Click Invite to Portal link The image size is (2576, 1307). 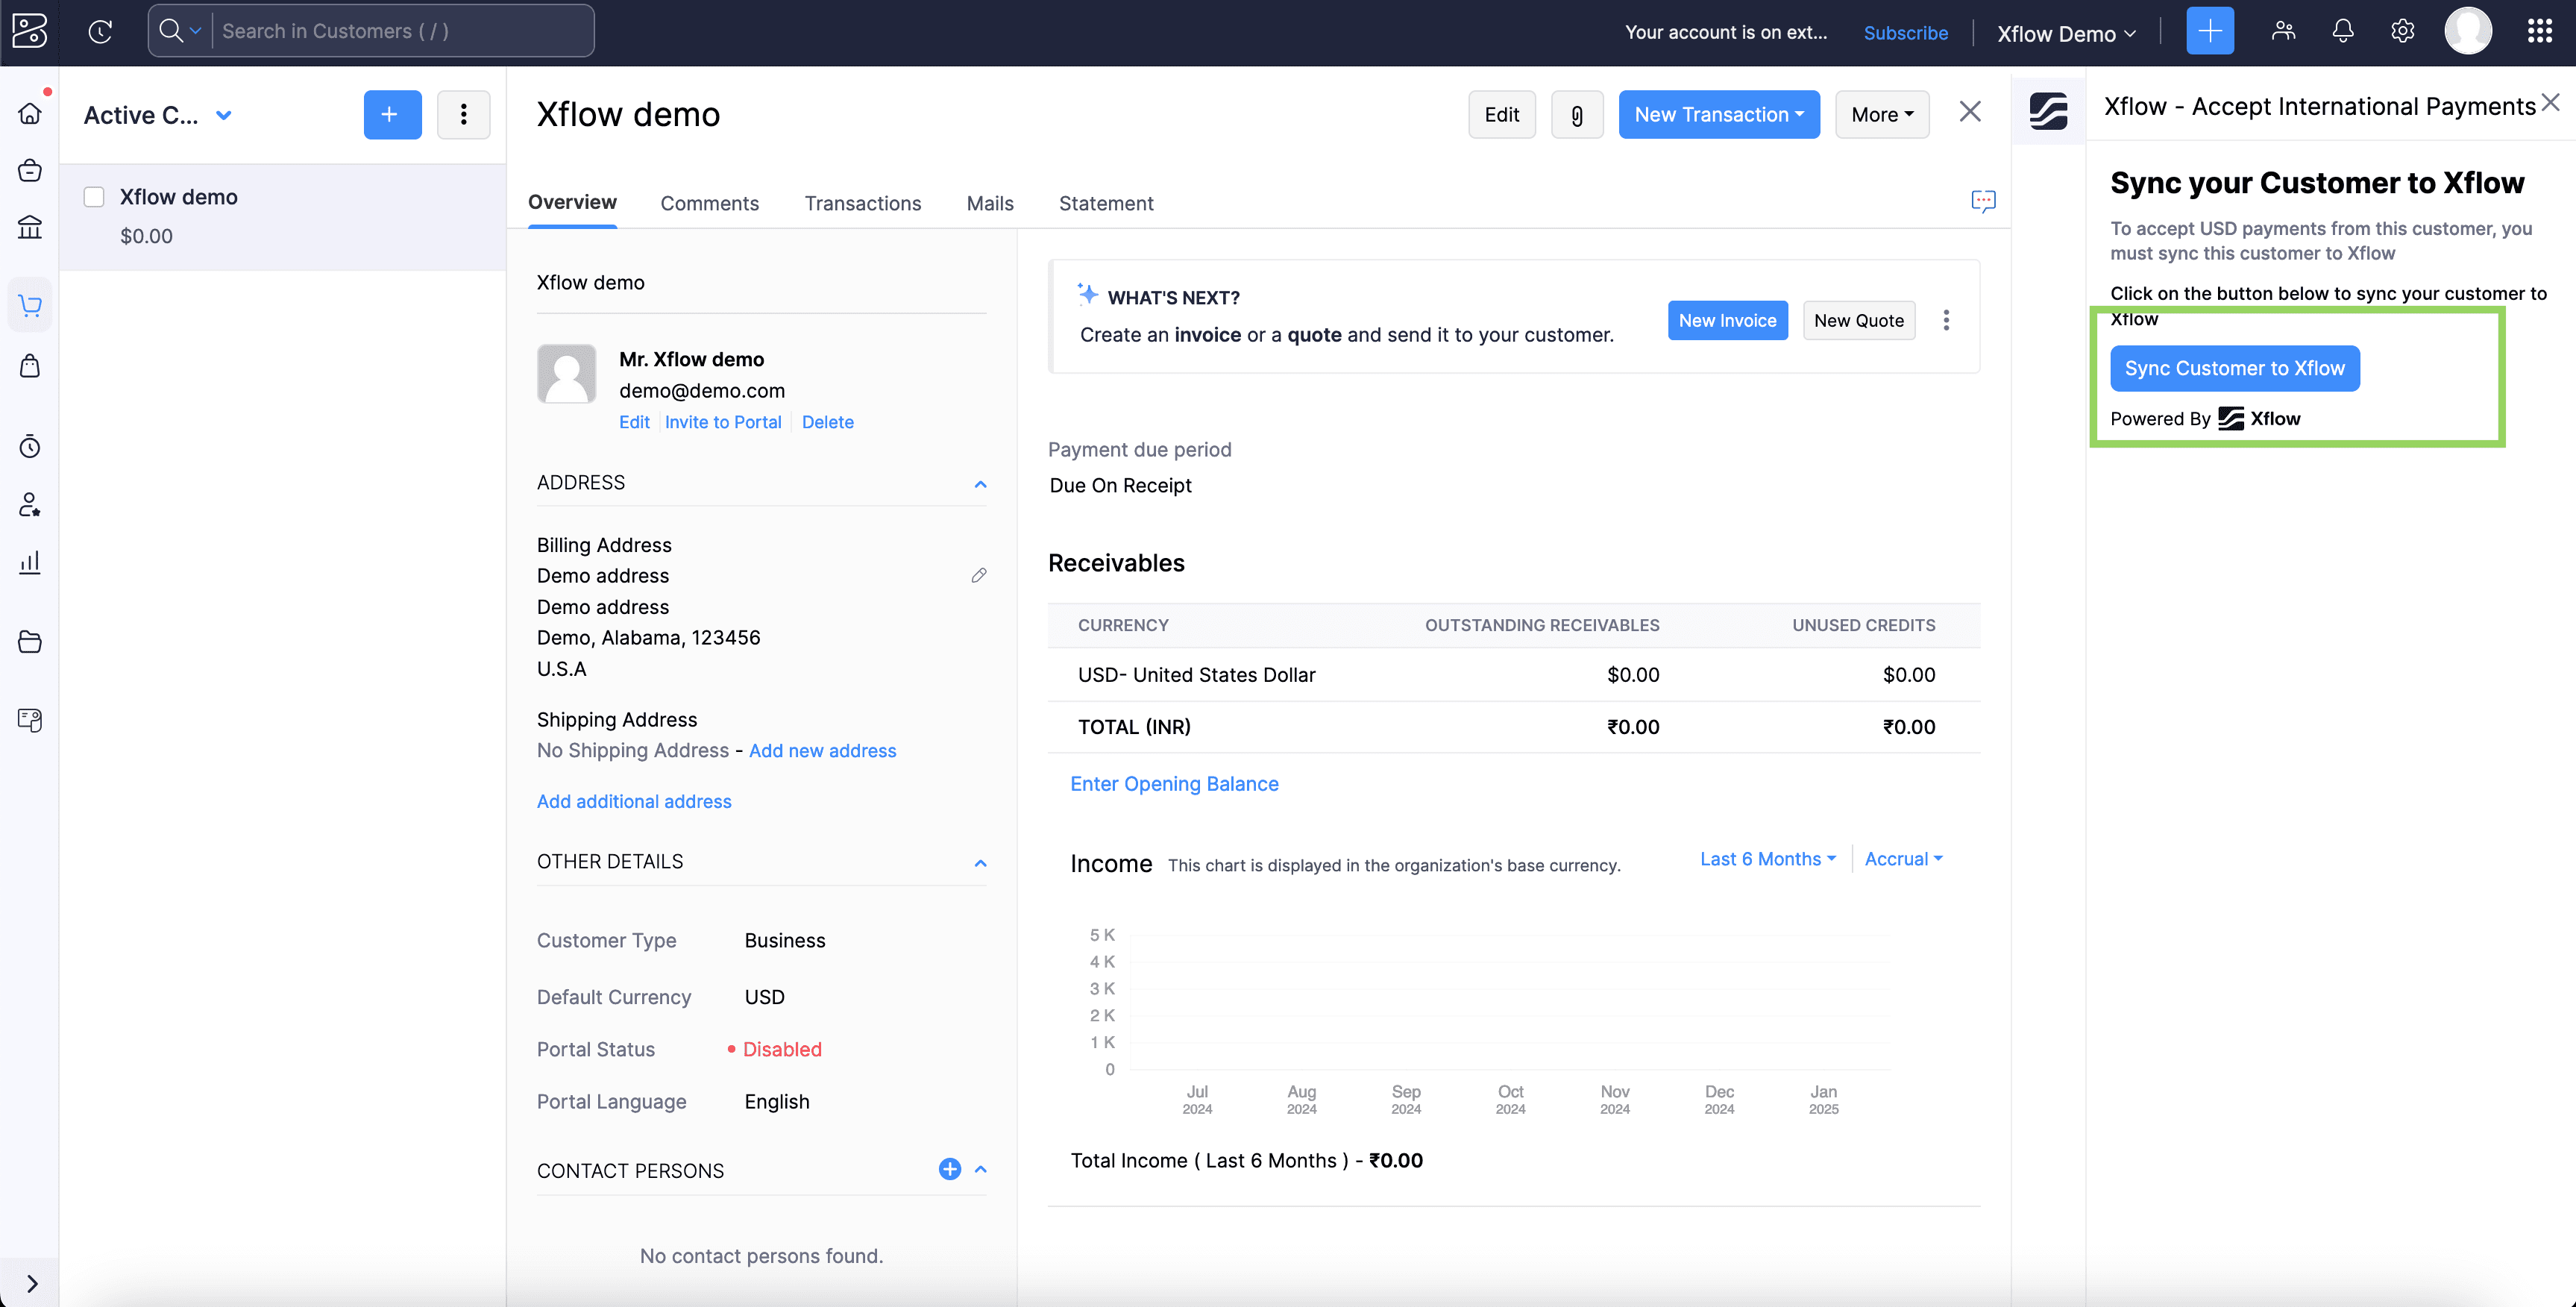[x=723, y=422]
